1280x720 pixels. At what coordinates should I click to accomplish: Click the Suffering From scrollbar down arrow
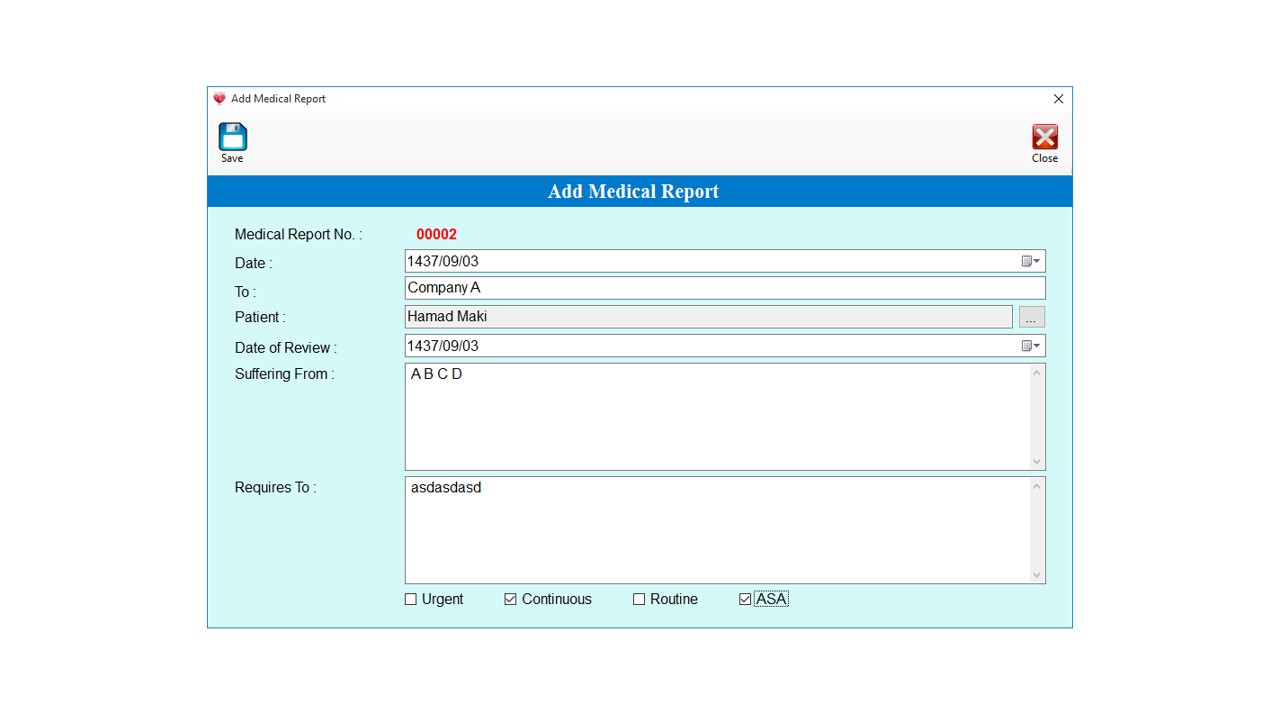[1037, 461]
